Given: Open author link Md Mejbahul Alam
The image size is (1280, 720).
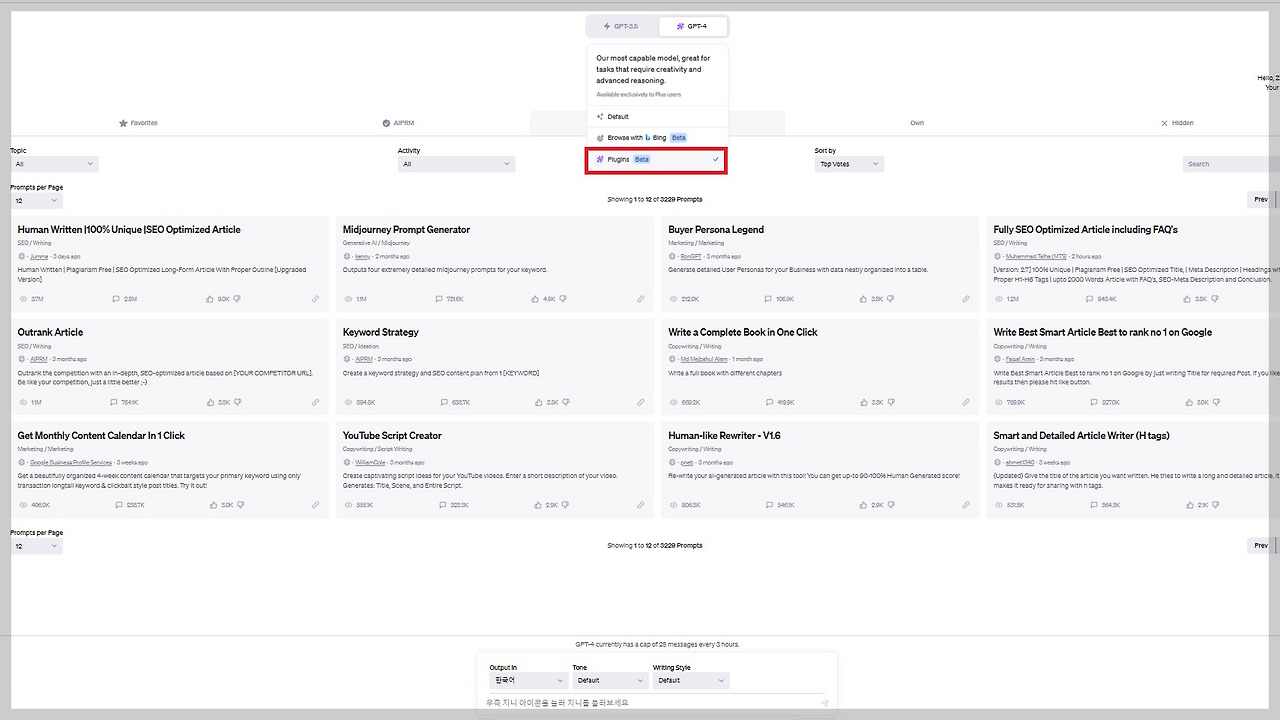Looking at the screenshot, I should 706,359.
